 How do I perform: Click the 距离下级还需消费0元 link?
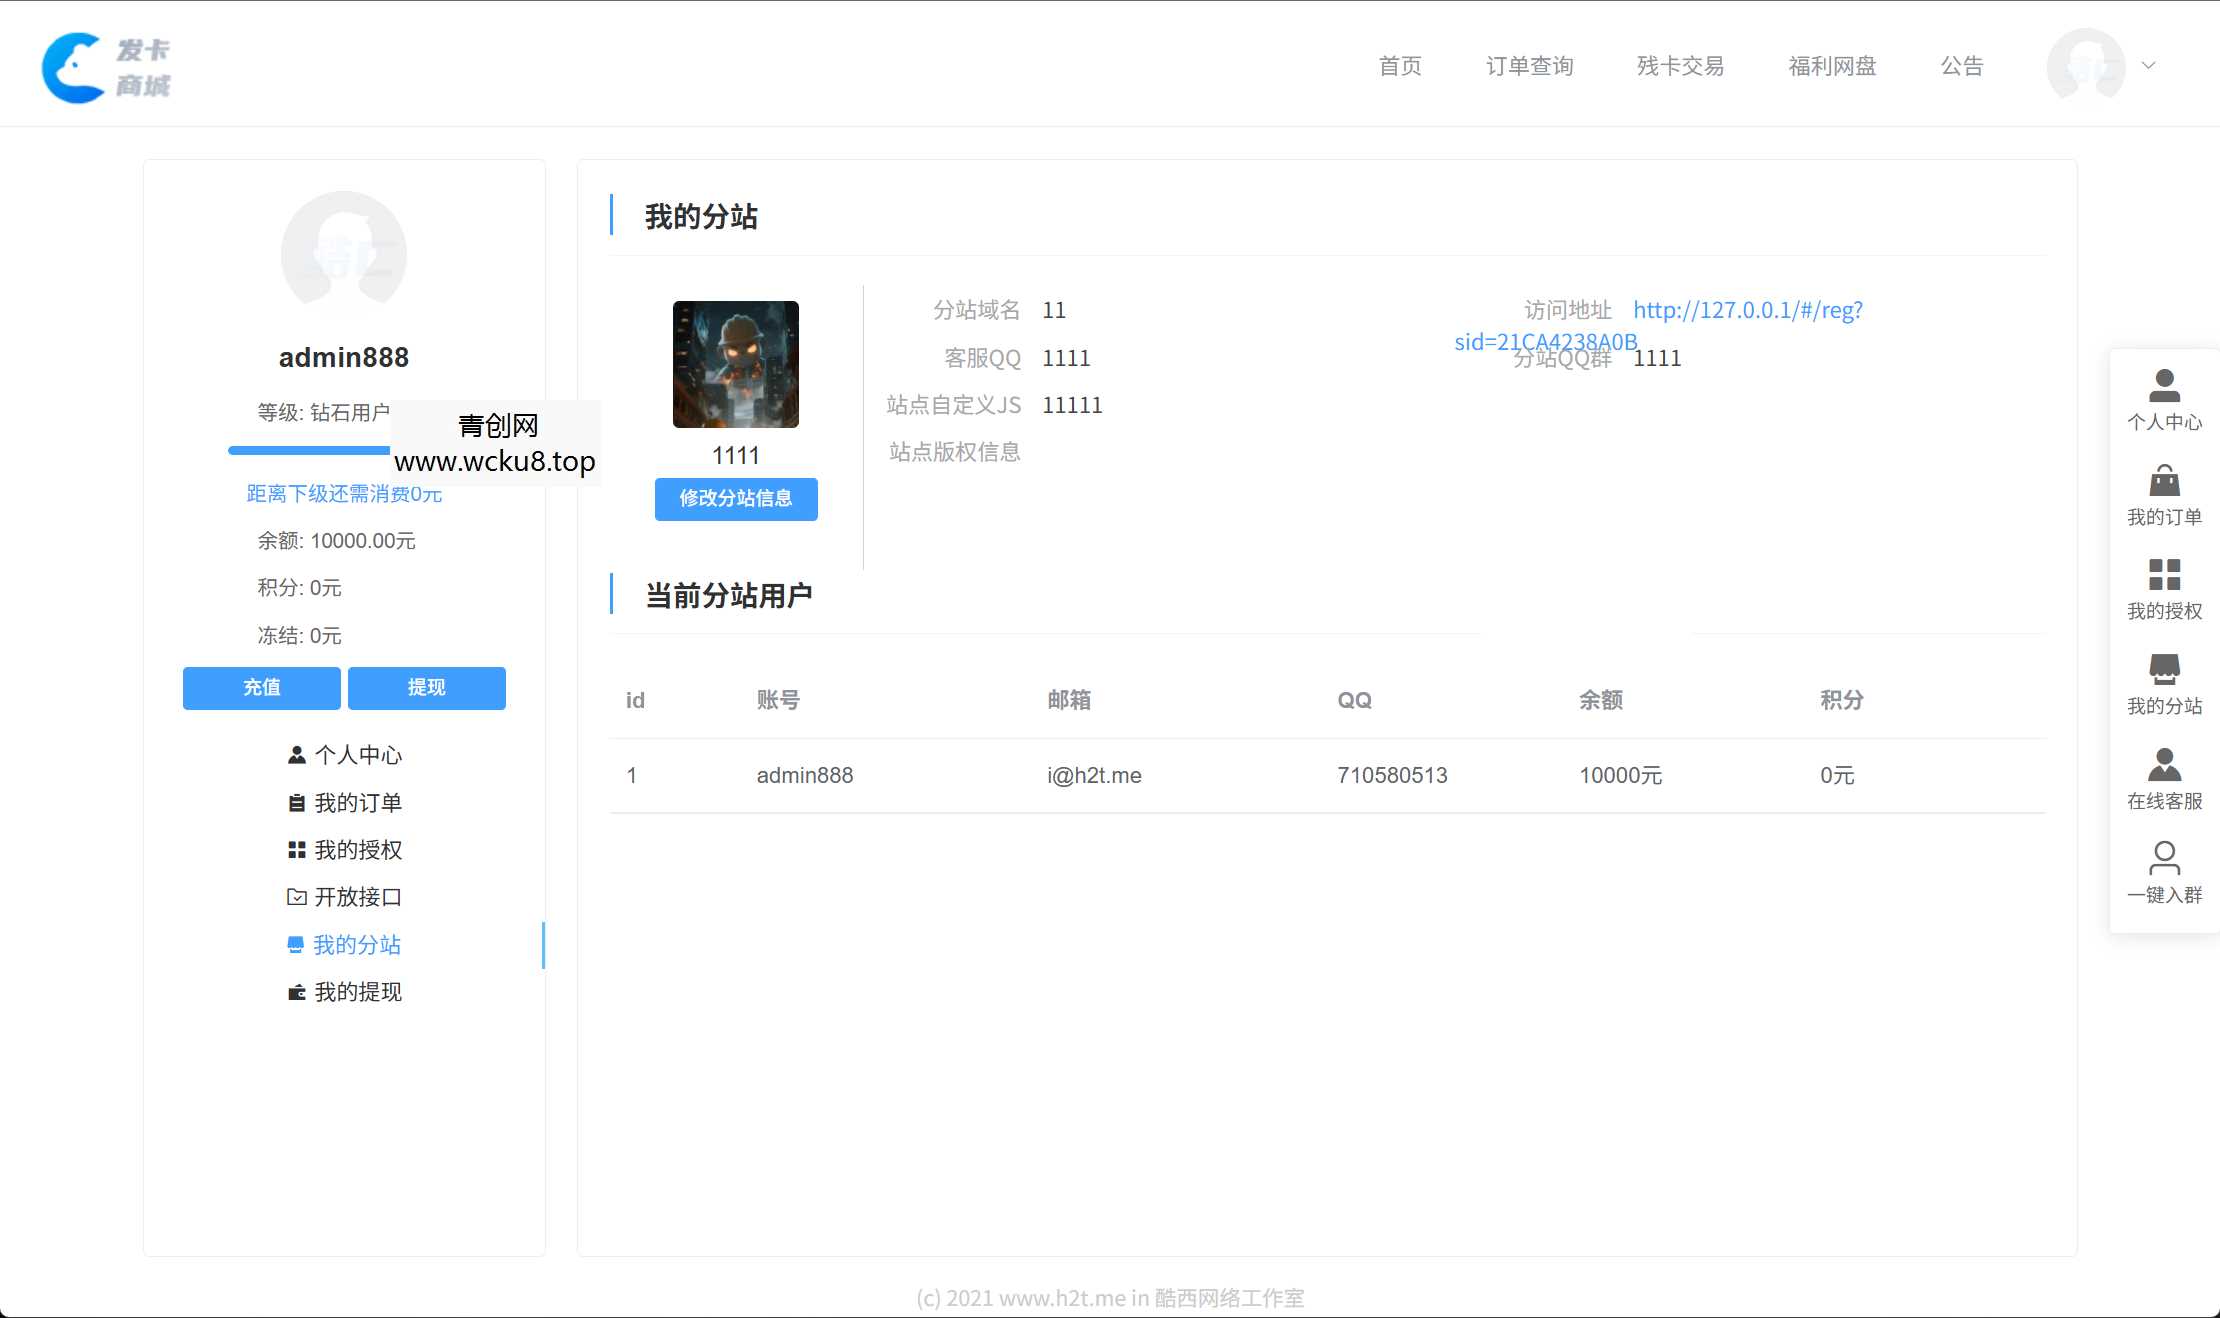click(343, 493)
